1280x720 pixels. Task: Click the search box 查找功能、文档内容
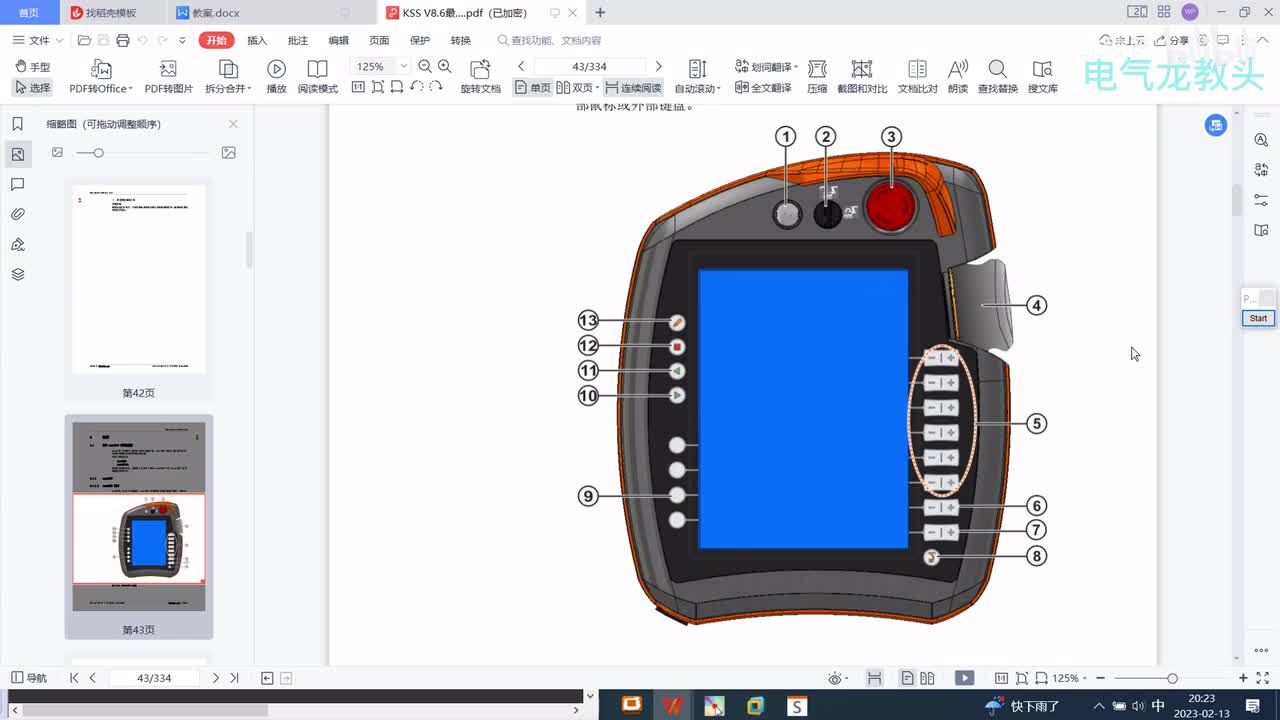pos(550,40)
